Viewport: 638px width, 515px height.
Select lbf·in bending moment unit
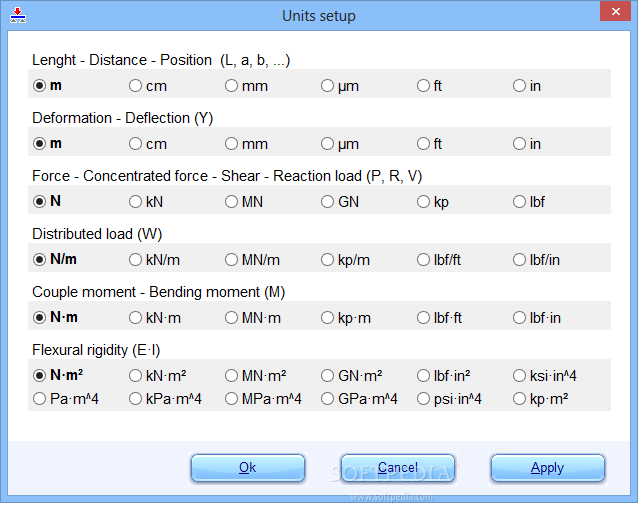click(x=537, y=318)
